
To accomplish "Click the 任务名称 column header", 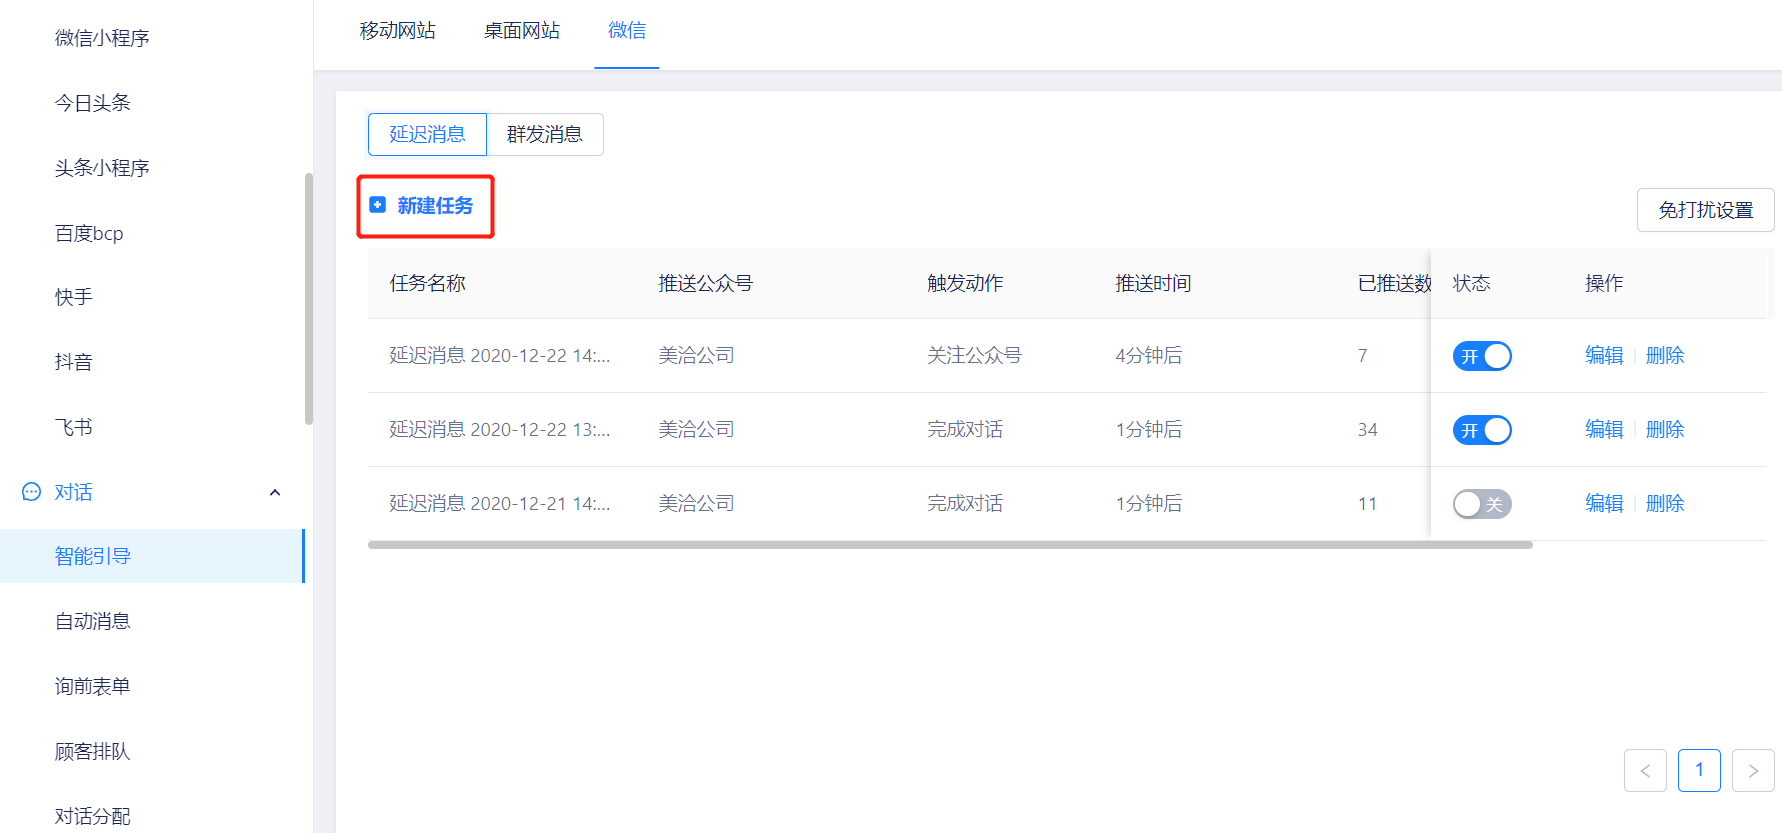I will (x=427, y=283).
